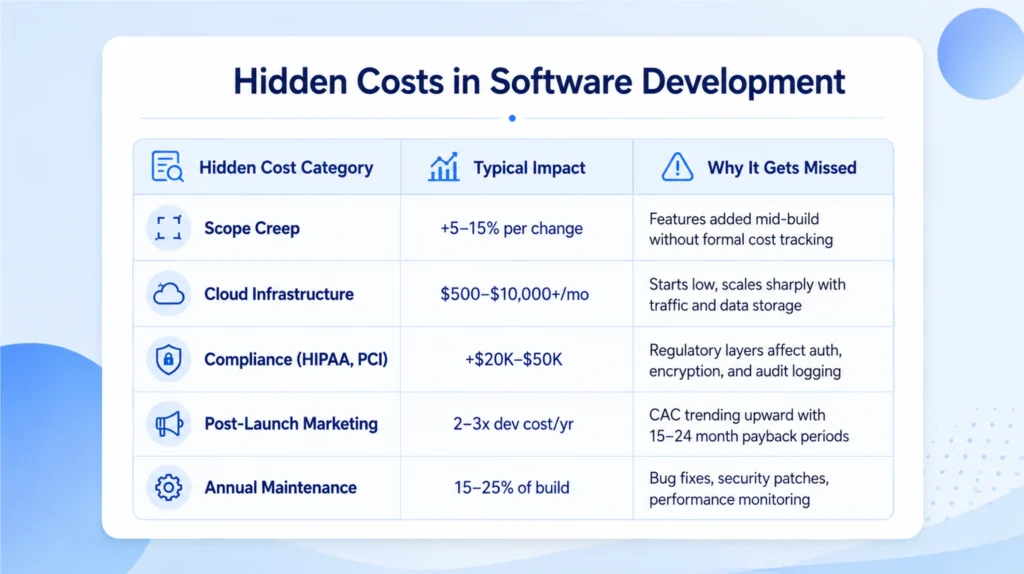
Task: Click the 'Cloud Infrastructure' row label
Action: 279,294
